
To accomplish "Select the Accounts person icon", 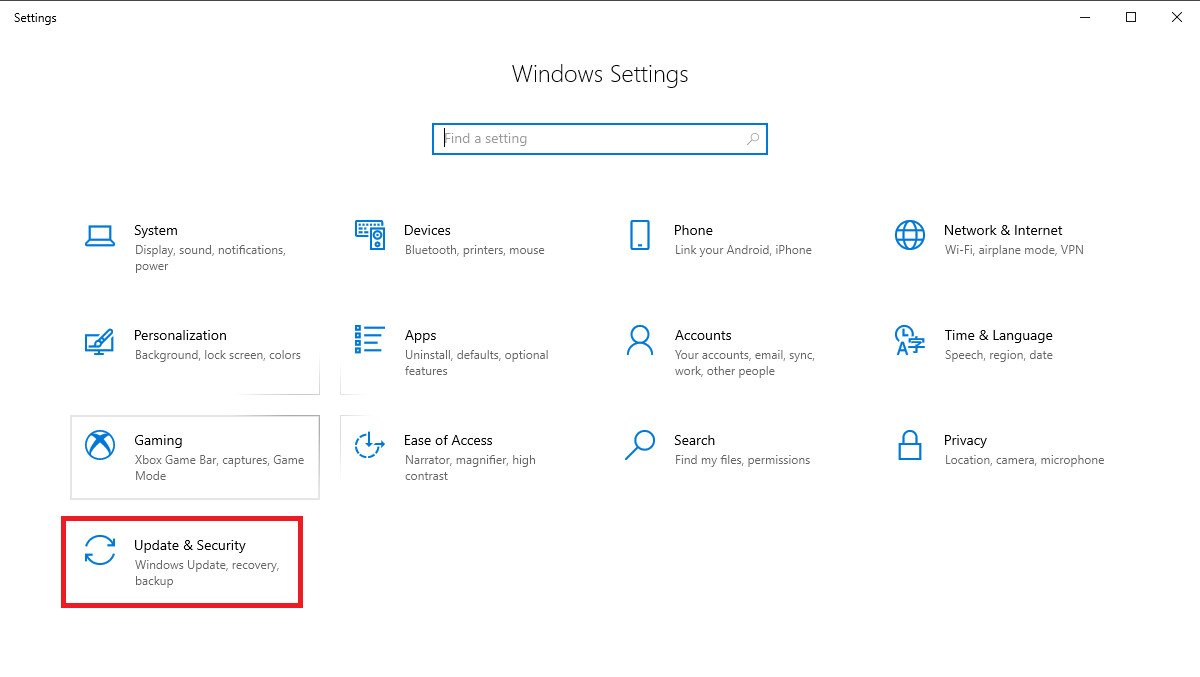I will pos(640,340).
